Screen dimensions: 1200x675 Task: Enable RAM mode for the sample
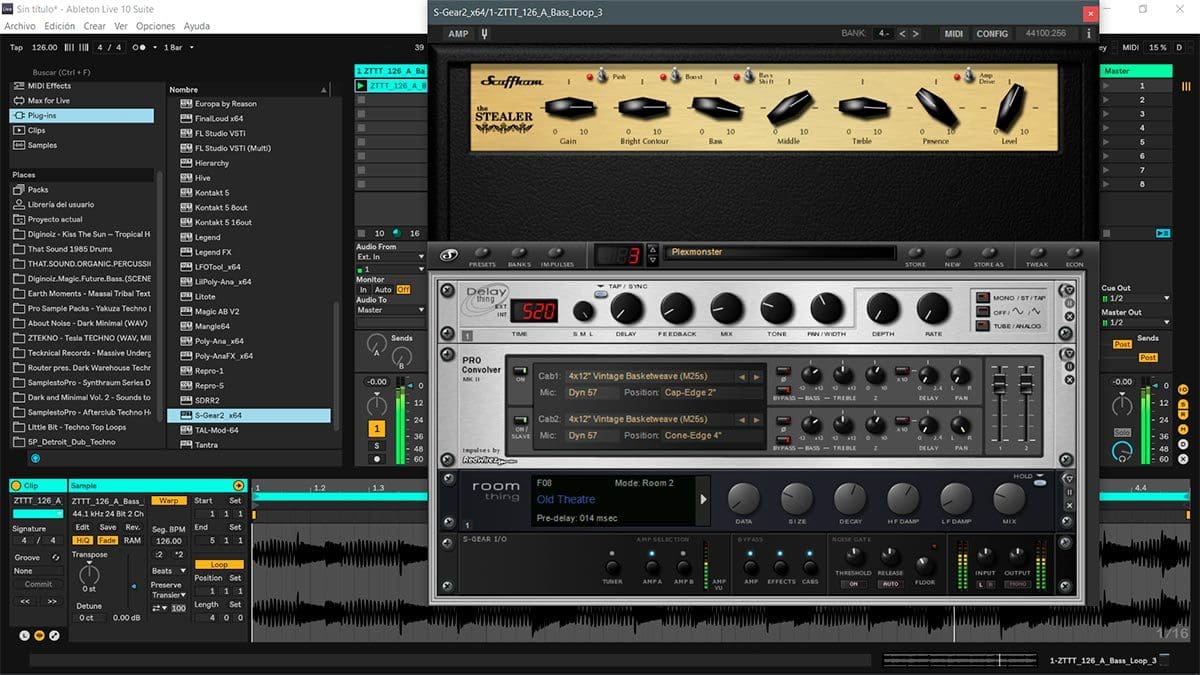[133, 540]
